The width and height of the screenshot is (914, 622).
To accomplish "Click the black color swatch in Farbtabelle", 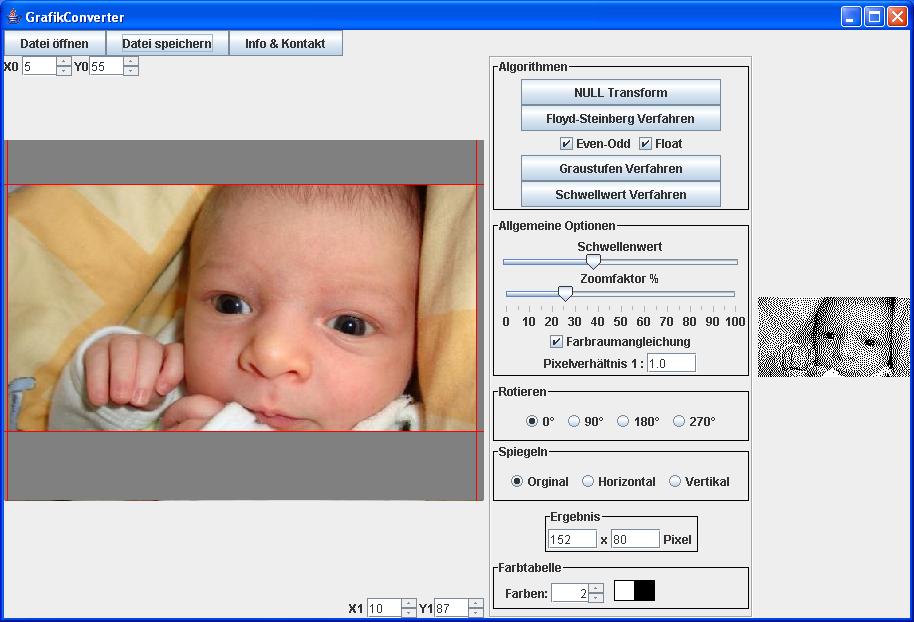I will coord(645,591).
